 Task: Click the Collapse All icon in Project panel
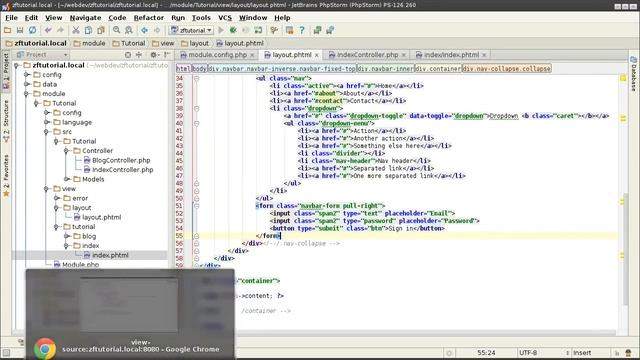pyautogui.click(x=139, y=55)
